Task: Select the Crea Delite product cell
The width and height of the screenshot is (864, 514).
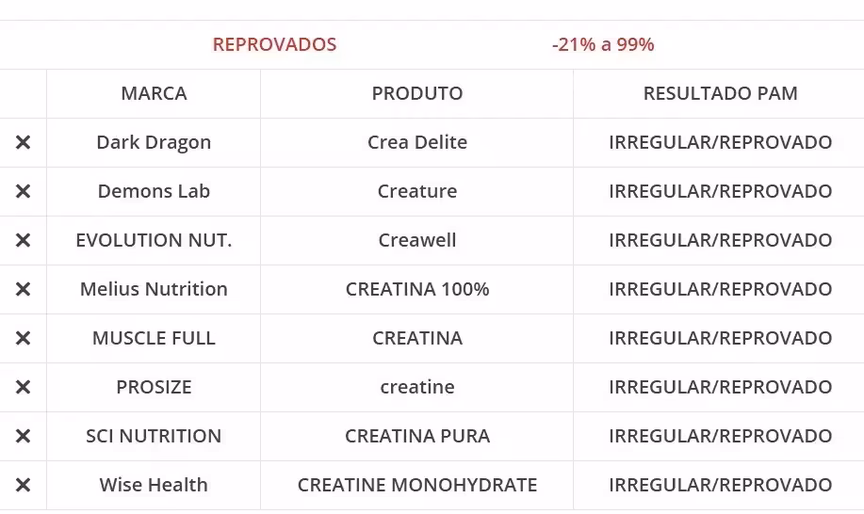Action: [x=417, y=143]
